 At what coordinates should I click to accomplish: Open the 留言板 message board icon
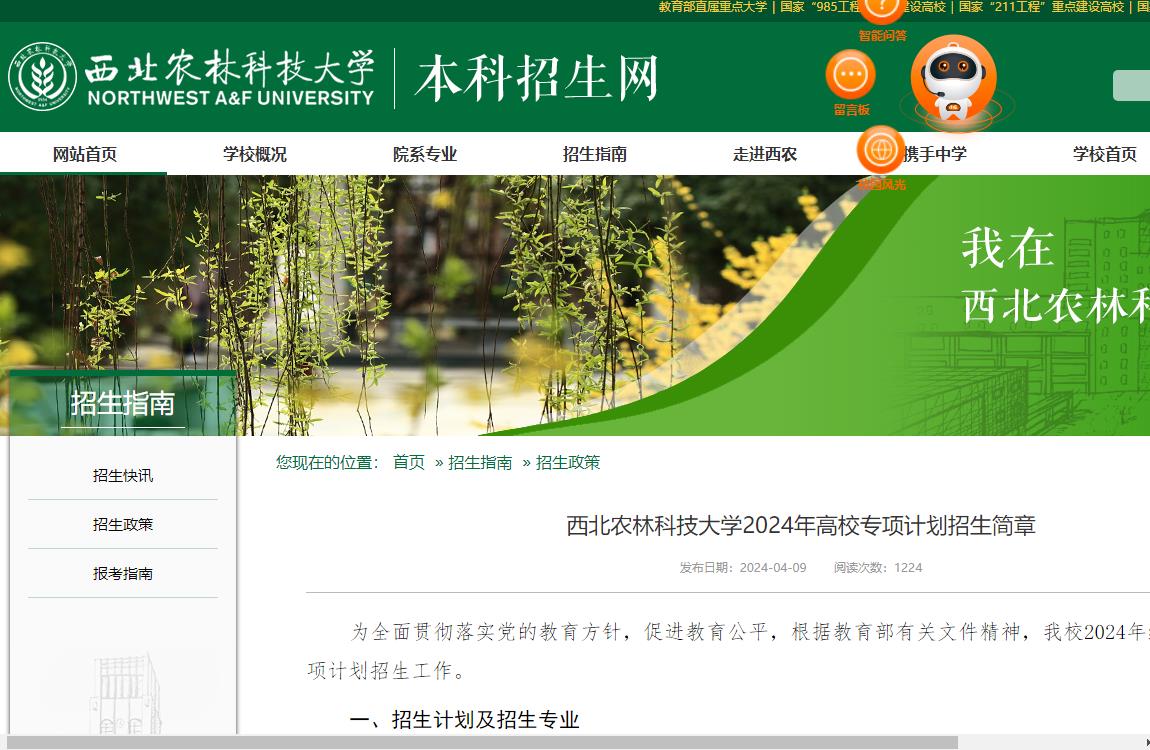click(x=851, y=74)
